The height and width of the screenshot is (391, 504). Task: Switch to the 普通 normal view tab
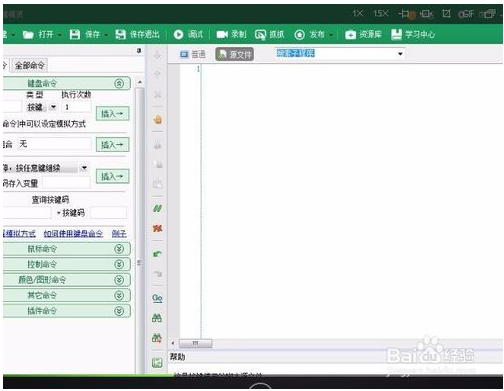(x=193, y=54)
